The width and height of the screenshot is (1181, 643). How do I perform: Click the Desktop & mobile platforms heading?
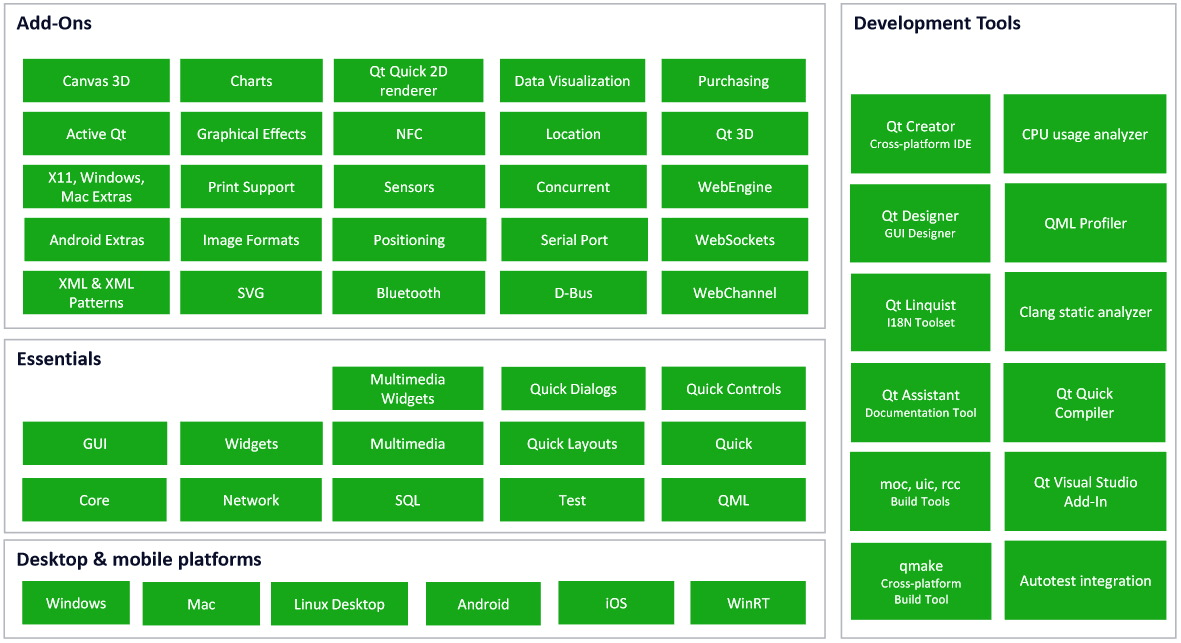[139, 559]
